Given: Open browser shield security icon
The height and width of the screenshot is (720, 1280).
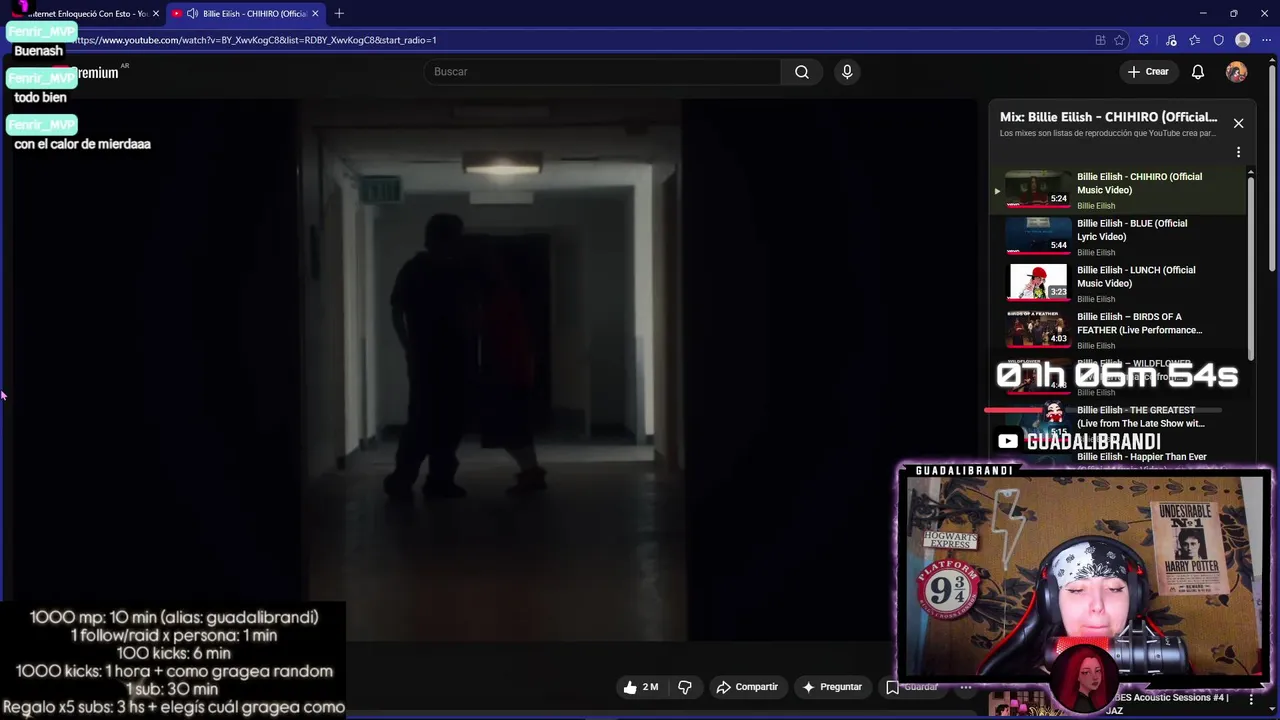Looking at the screenshot, I should (x=1218, y=40).
